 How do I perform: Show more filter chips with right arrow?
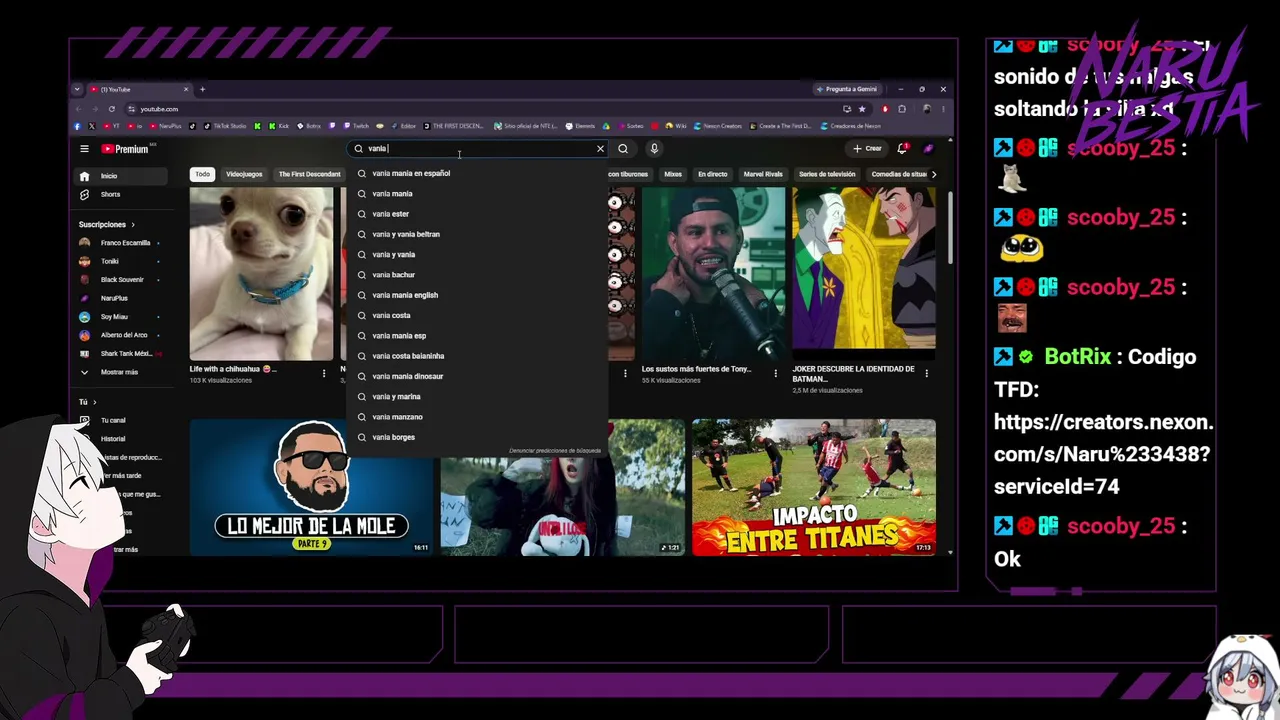934,174
